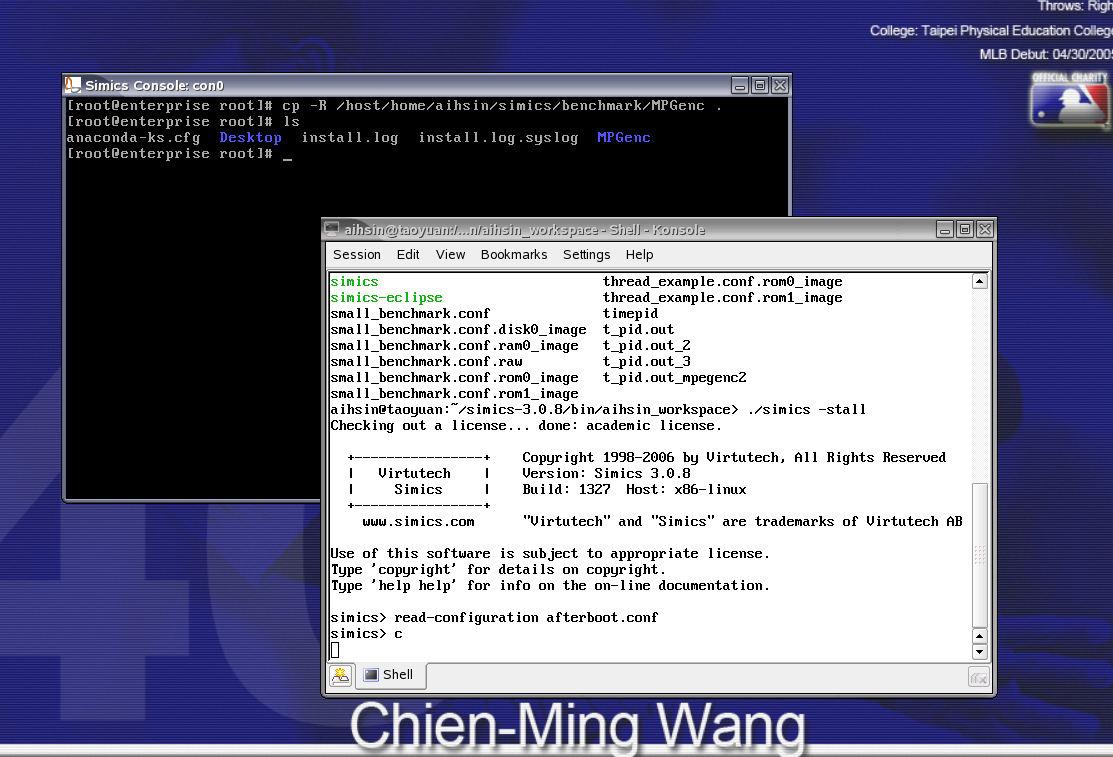Minimize the Konsole window
Image resolution: width=1113 pixels, height=757 pixels.
pos(944,229)
